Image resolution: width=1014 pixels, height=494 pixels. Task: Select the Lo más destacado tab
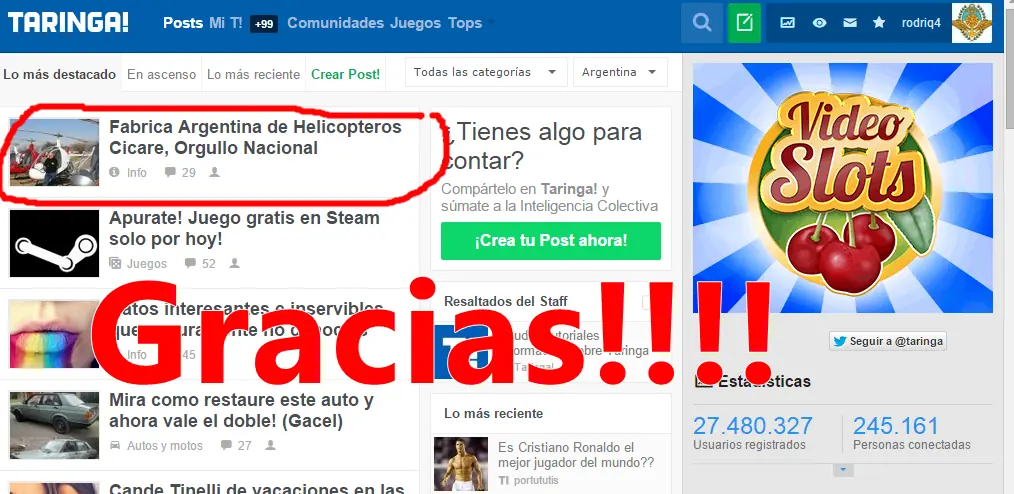point(59,74)
